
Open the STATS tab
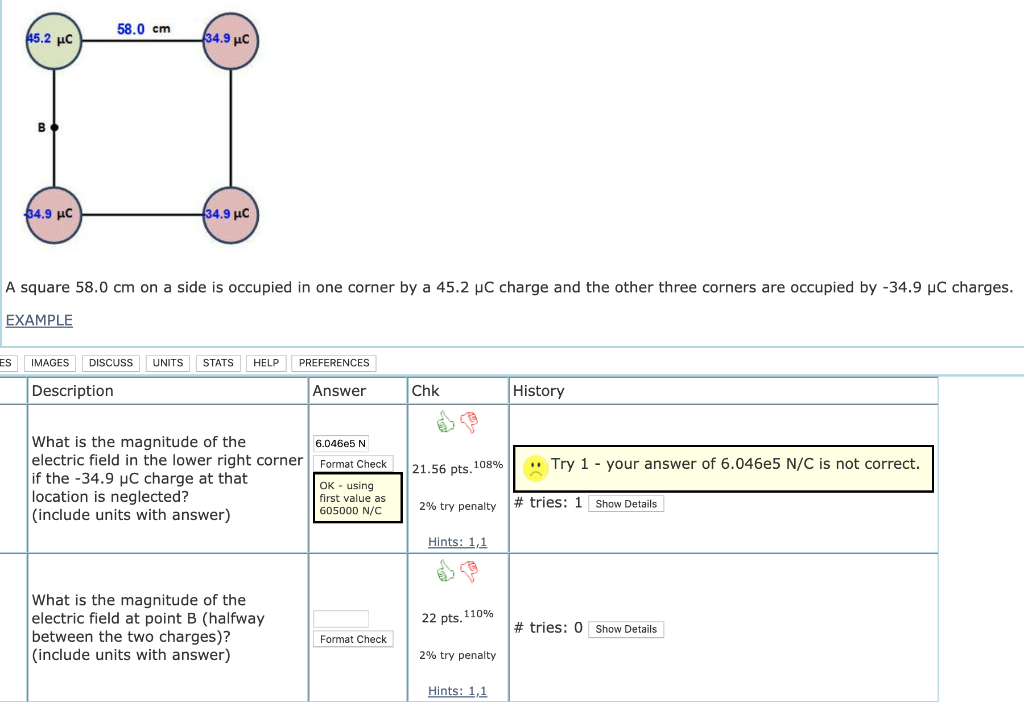[218, 363]
